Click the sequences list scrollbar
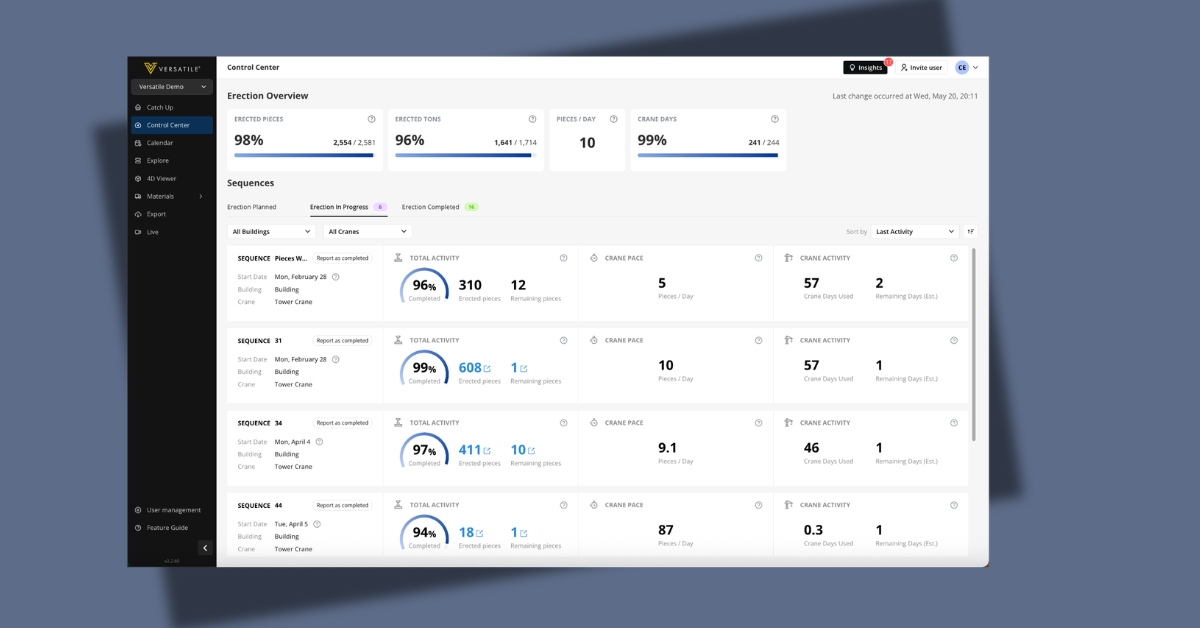 point(974,345)
